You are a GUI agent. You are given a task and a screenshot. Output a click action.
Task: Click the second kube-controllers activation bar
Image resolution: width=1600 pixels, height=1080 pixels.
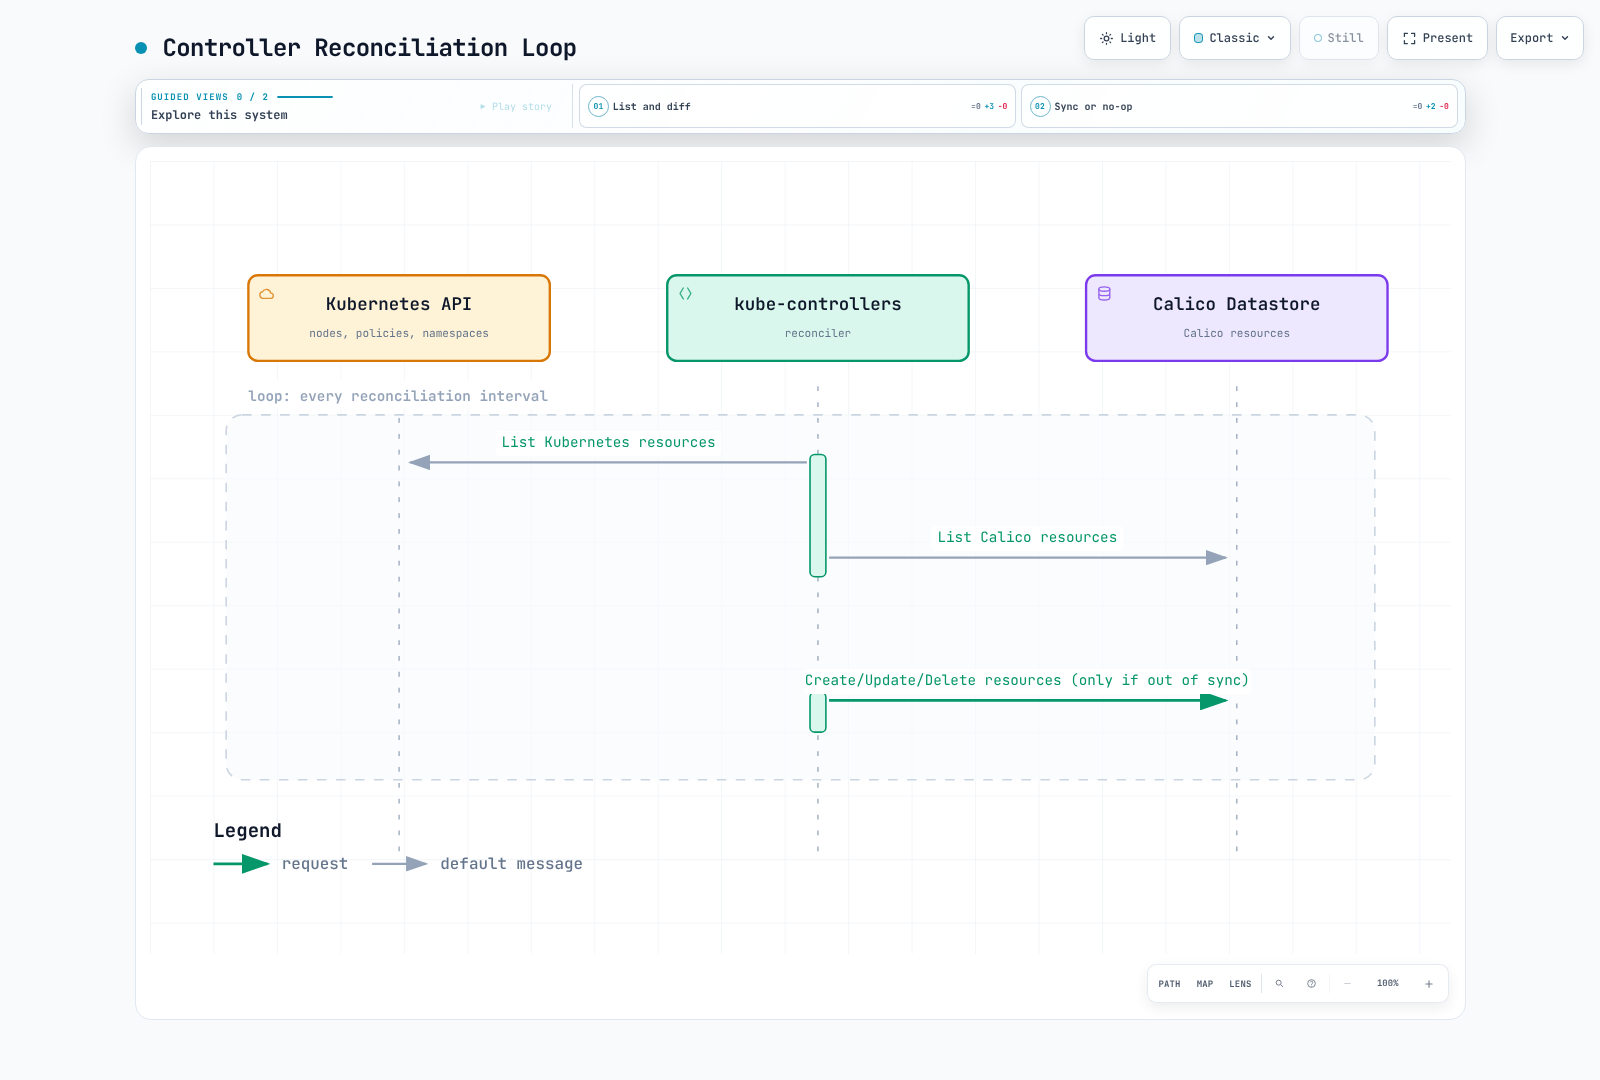coord(818,713)
